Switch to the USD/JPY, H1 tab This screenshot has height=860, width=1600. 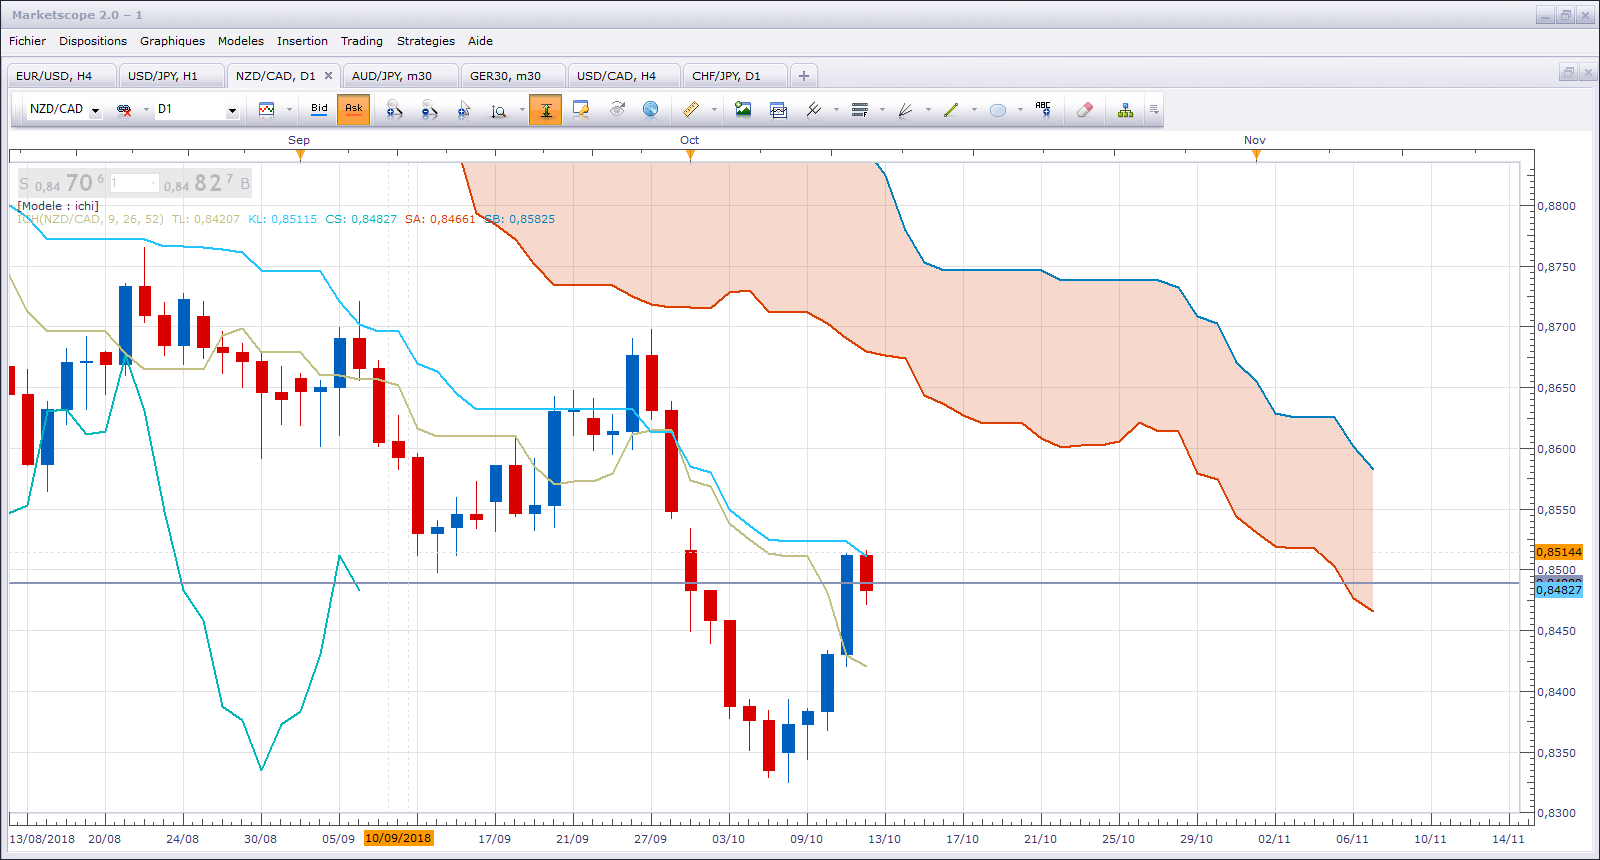coord(172,76)
